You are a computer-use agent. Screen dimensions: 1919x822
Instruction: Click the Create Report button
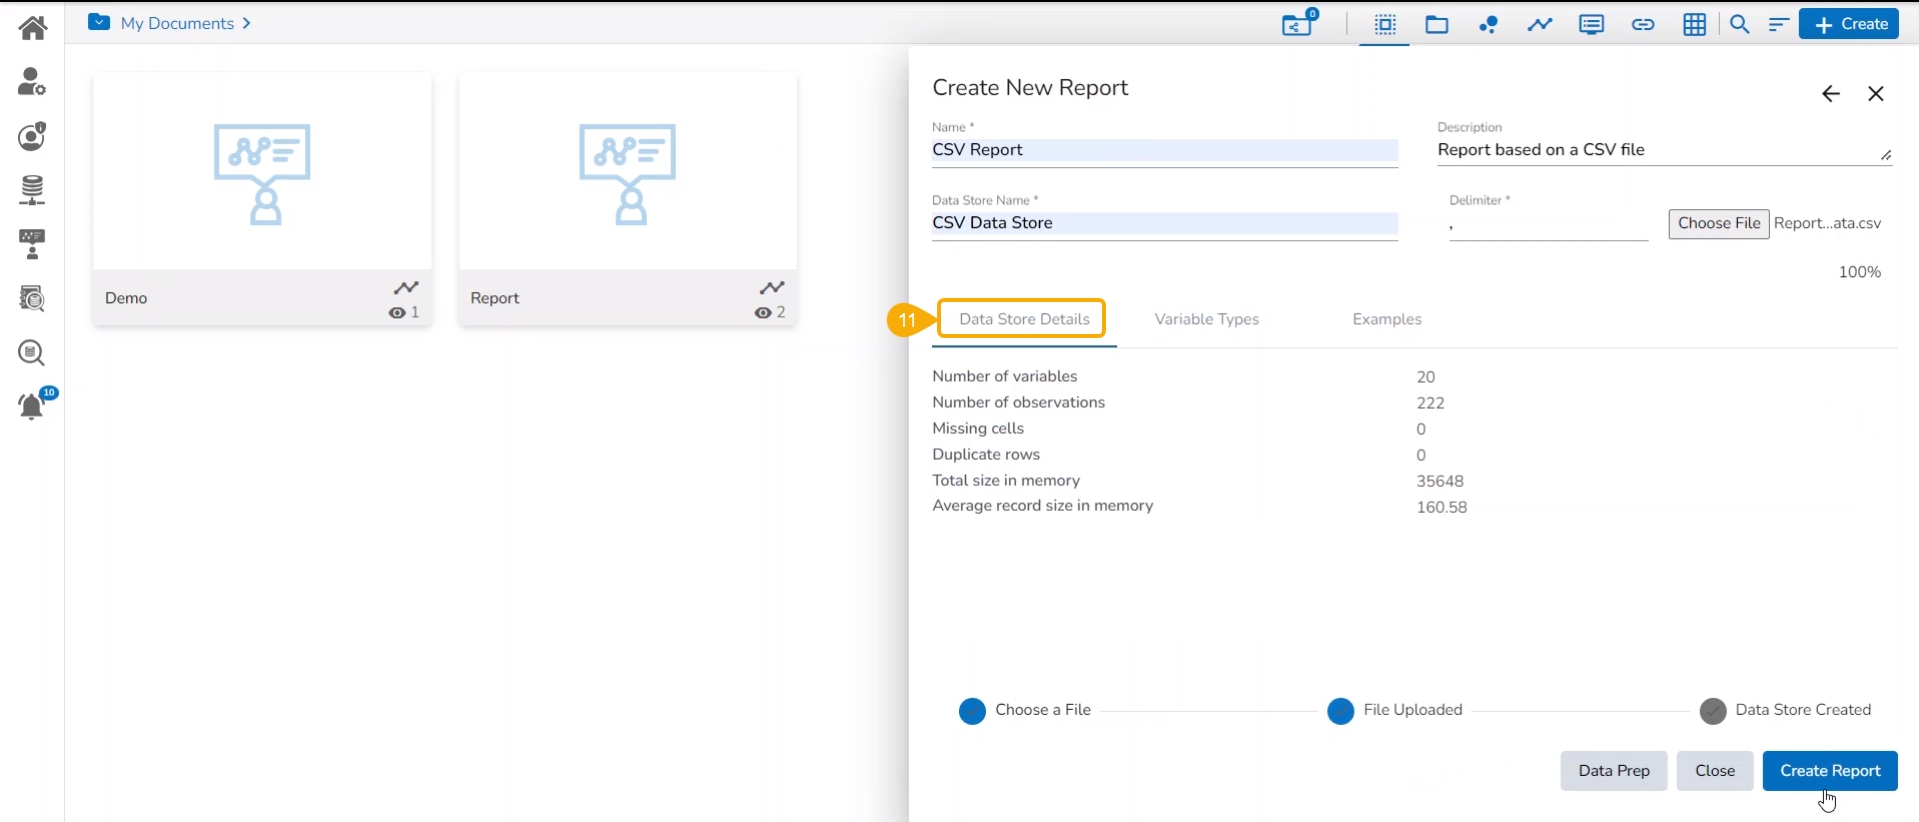tap(1830, 771)
